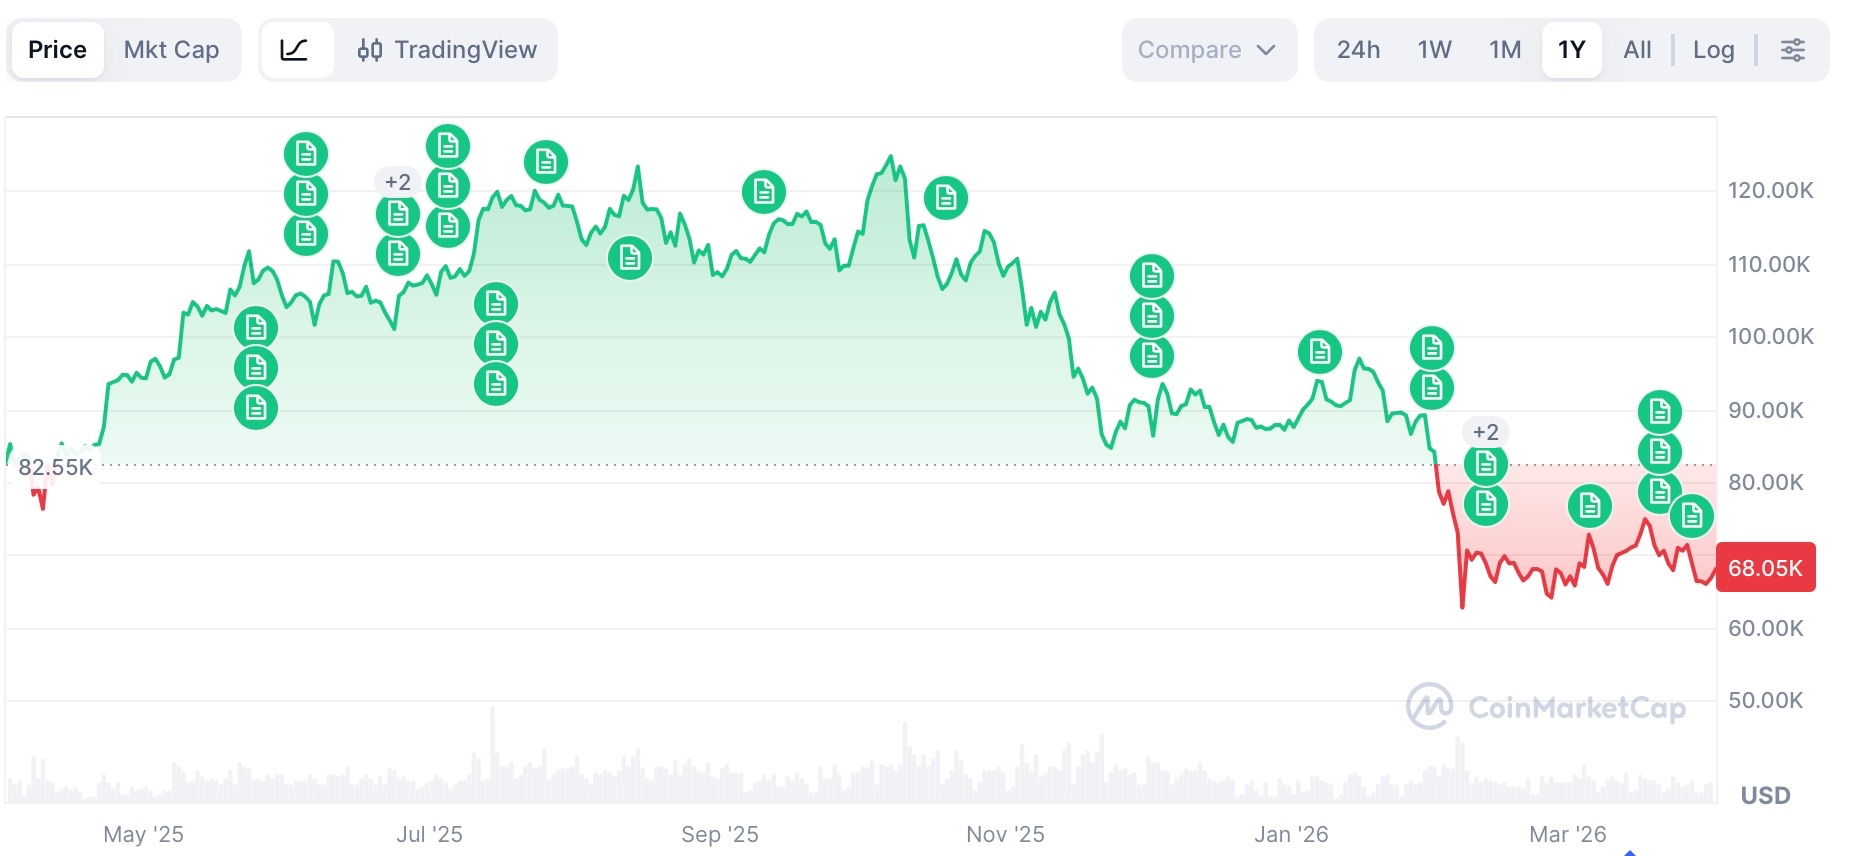The image size is (1852, 856).
Task: Switch to TradingView candlestick chart
Action: (x=448, y=50)
